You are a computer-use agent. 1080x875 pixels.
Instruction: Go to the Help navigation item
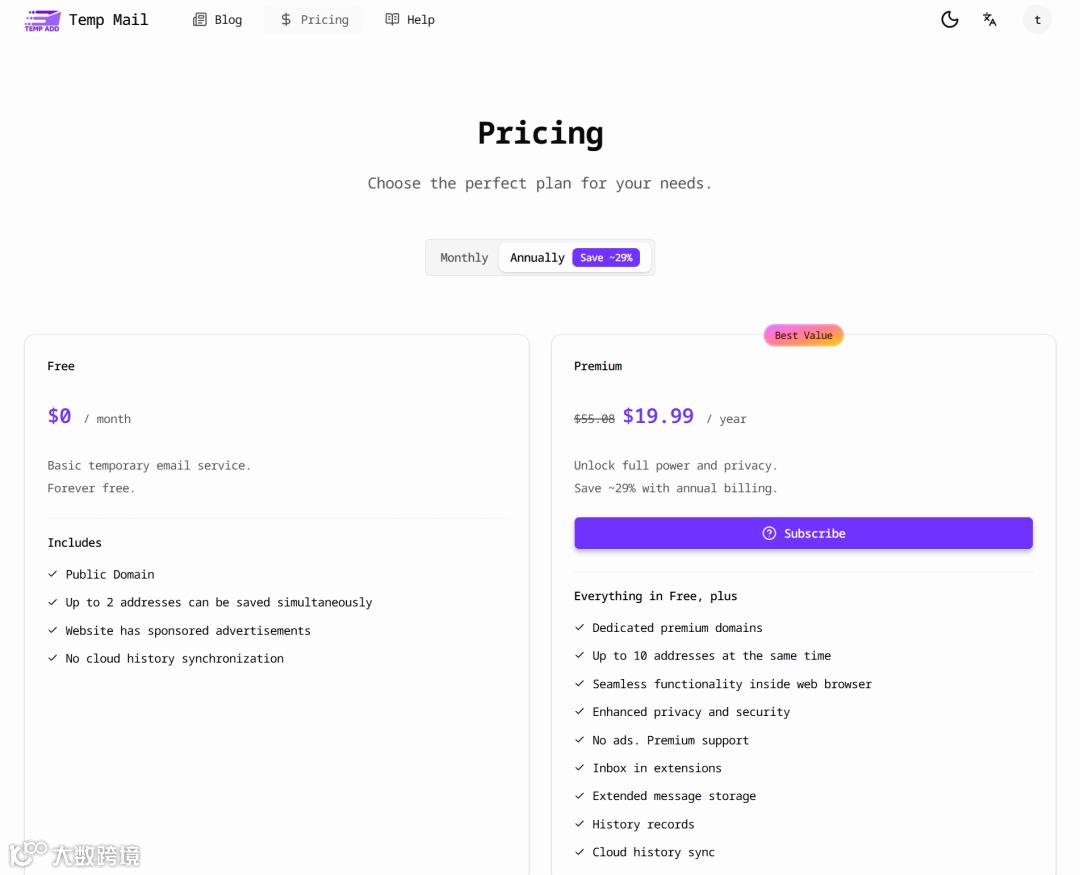tap(420, 20)
